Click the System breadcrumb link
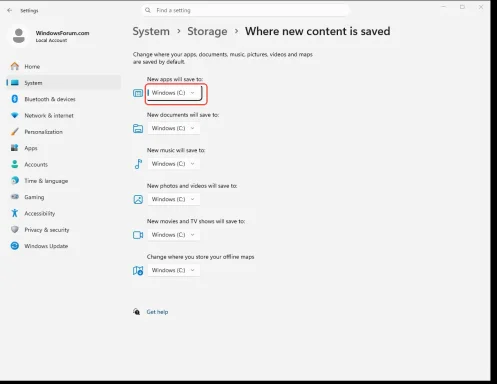The image size is (497, 384). click(151, 31)
